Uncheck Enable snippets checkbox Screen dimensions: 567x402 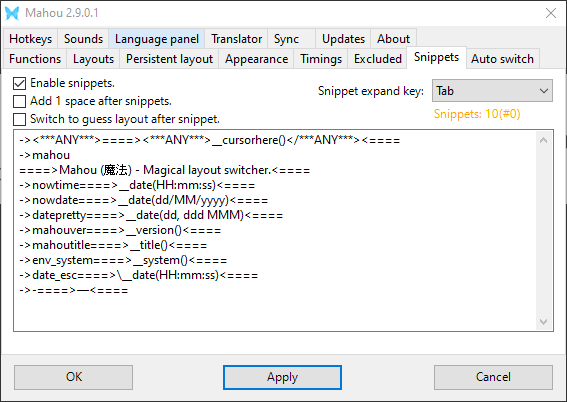pyautogui.click(x=20, y=83)
